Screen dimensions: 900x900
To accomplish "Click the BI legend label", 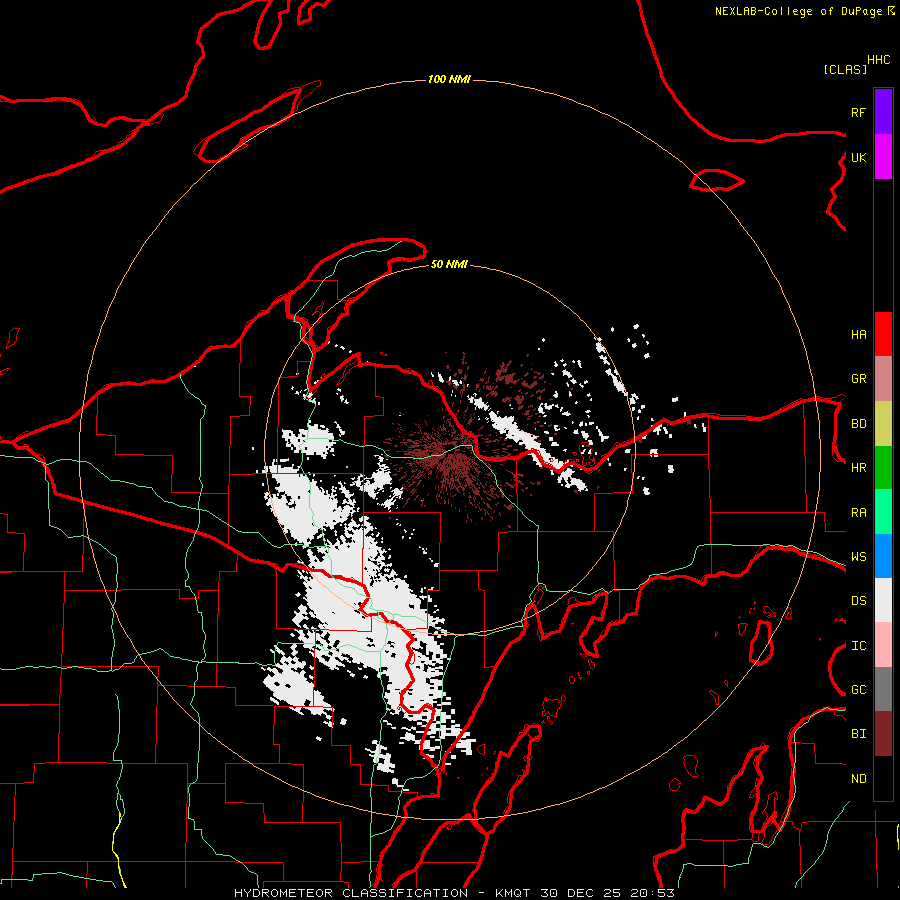I will [858, 734].
